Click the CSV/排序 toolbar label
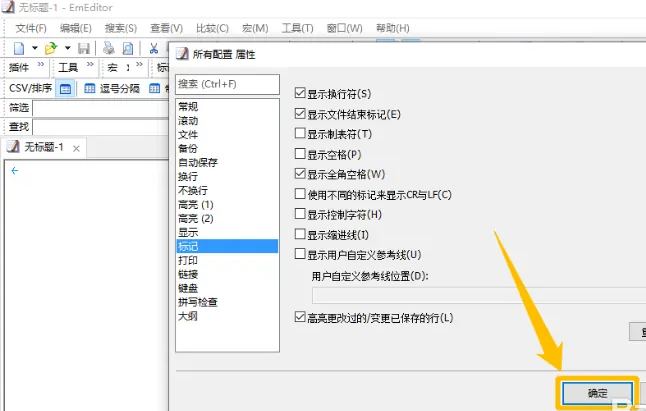The width and height of the screenshot is (646, 411). pos(30,88)
